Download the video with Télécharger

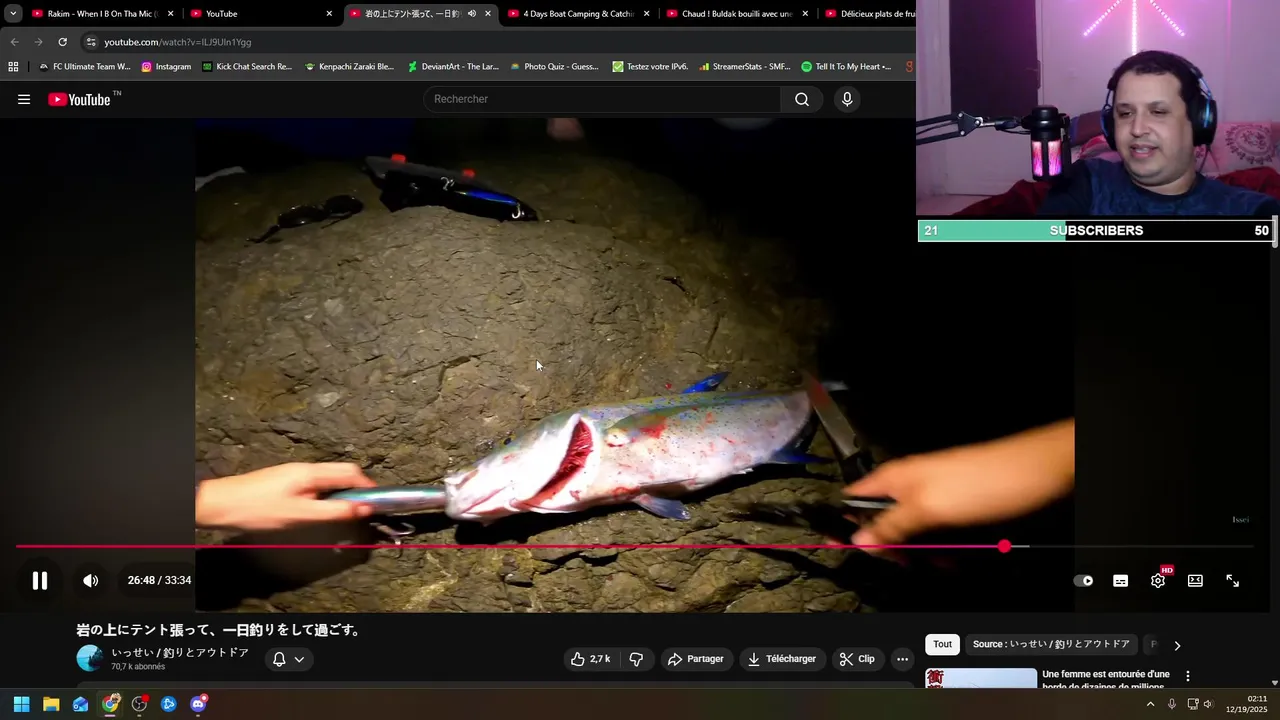(782, 659)
